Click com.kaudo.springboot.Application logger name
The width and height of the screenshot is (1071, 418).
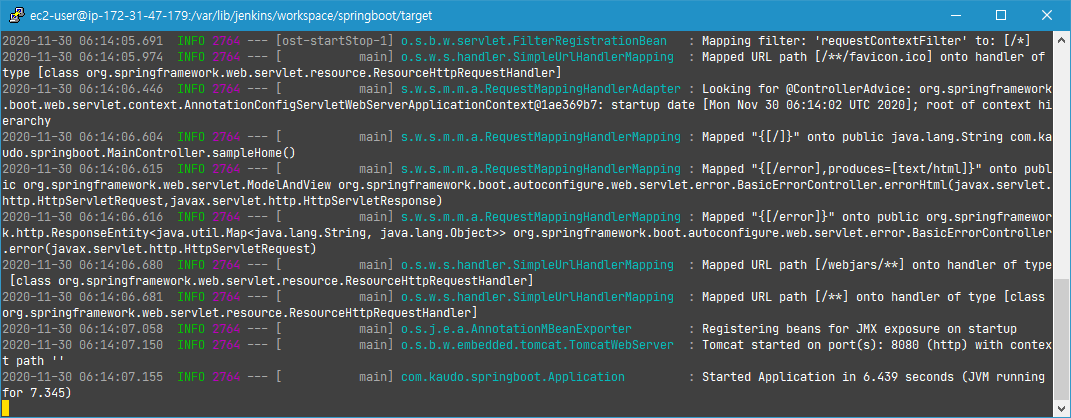click(513, 376)
